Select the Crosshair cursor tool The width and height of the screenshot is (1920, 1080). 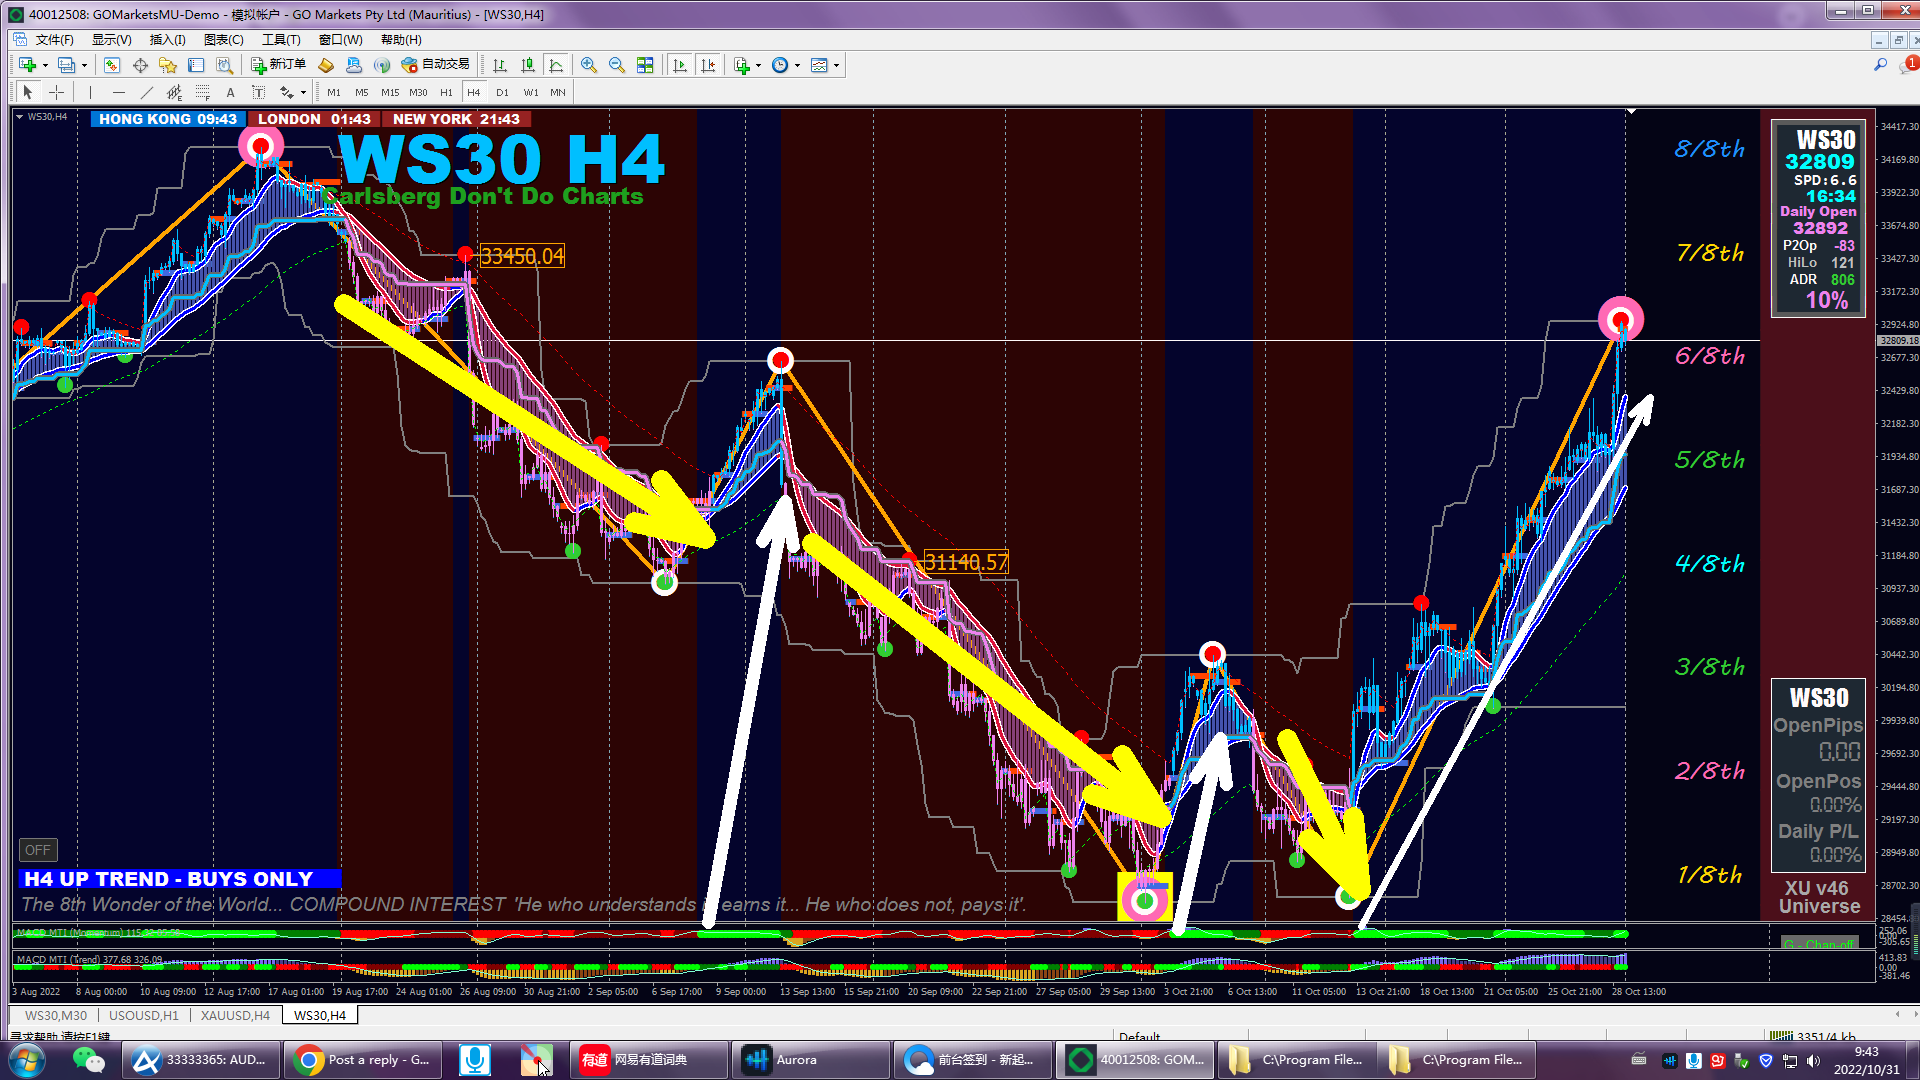tap(57, 92)
